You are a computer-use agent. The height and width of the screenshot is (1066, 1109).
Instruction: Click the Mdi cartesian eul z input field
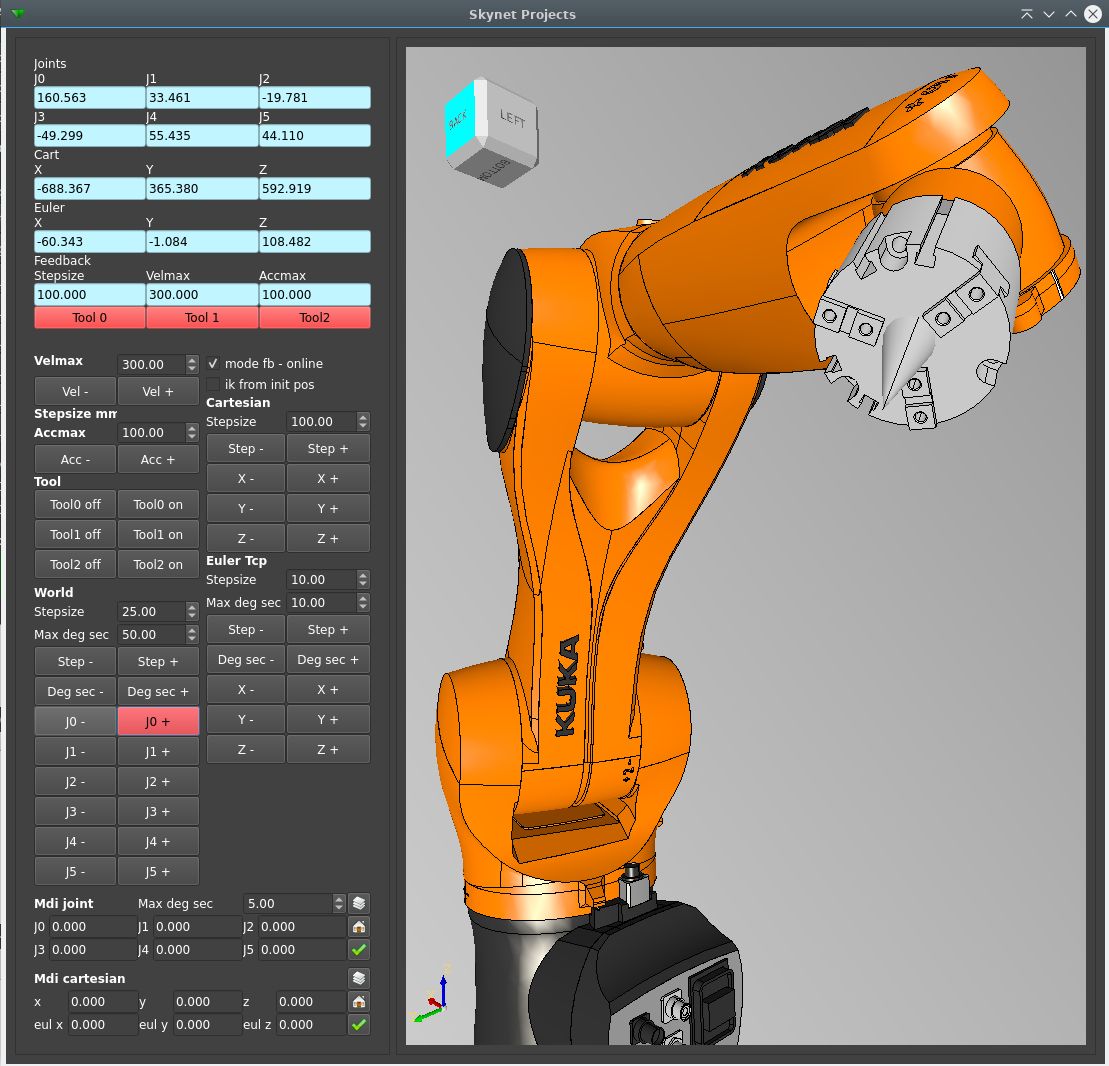pyautogui.click(x=310, y=1024)
